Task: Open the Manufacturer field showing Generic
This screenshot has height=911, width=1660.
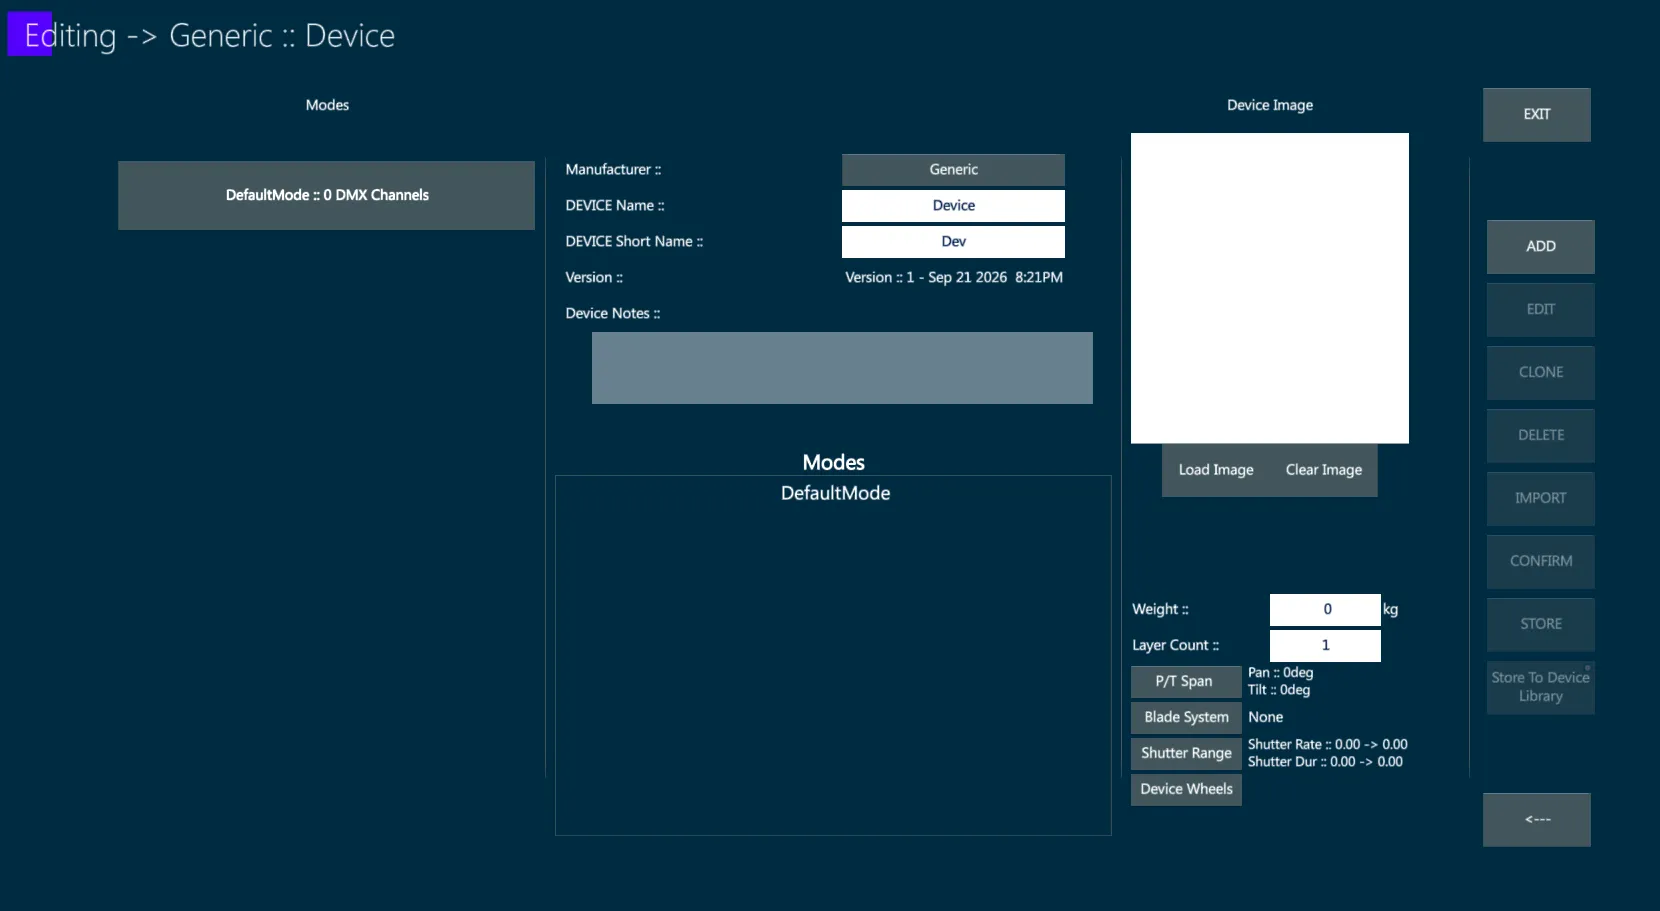Action: (953, 170)
